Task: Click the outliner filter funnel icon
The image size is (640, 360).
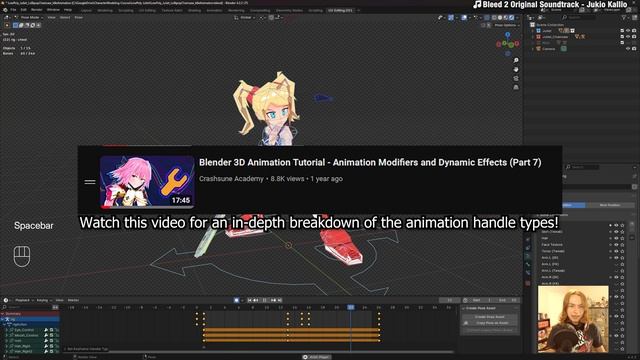Action: [x=624, y=18]
